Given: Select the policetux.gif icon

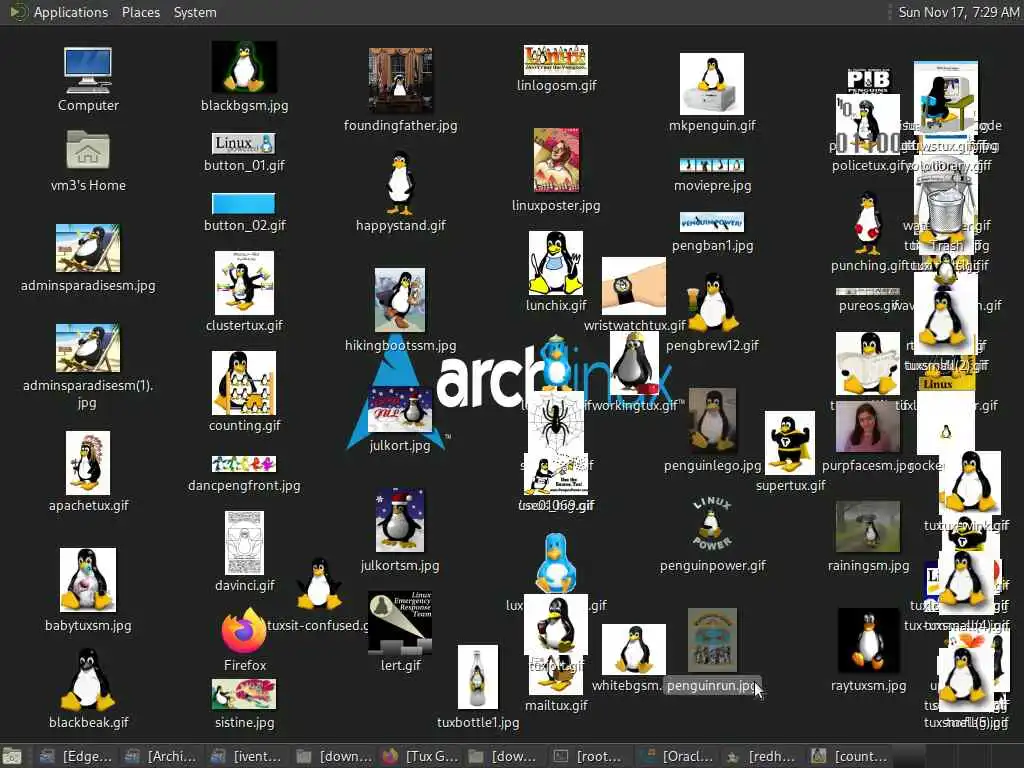Looking at the screenshot, I should (x=868, y=124).
